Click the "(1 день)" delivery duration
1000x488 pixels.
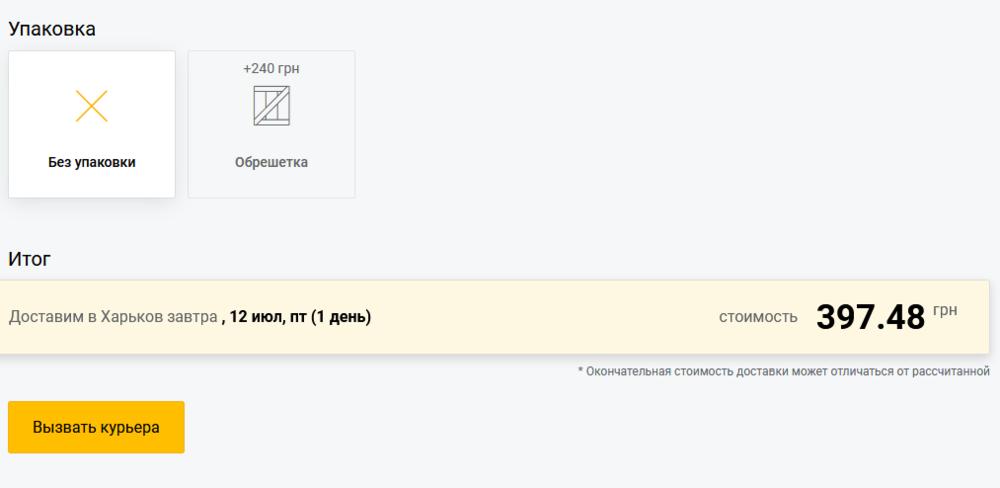(340, 318)
